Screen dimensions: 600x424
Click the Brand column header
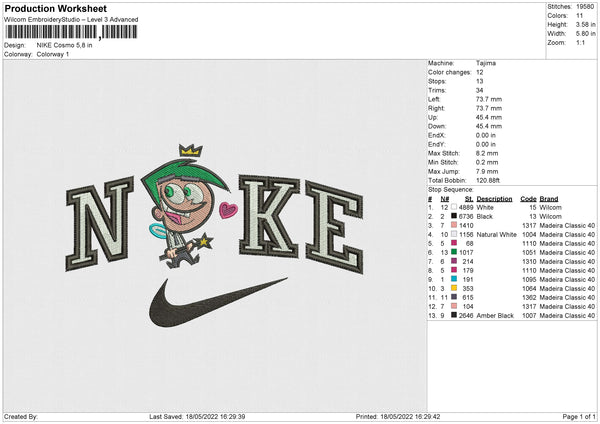549,199
